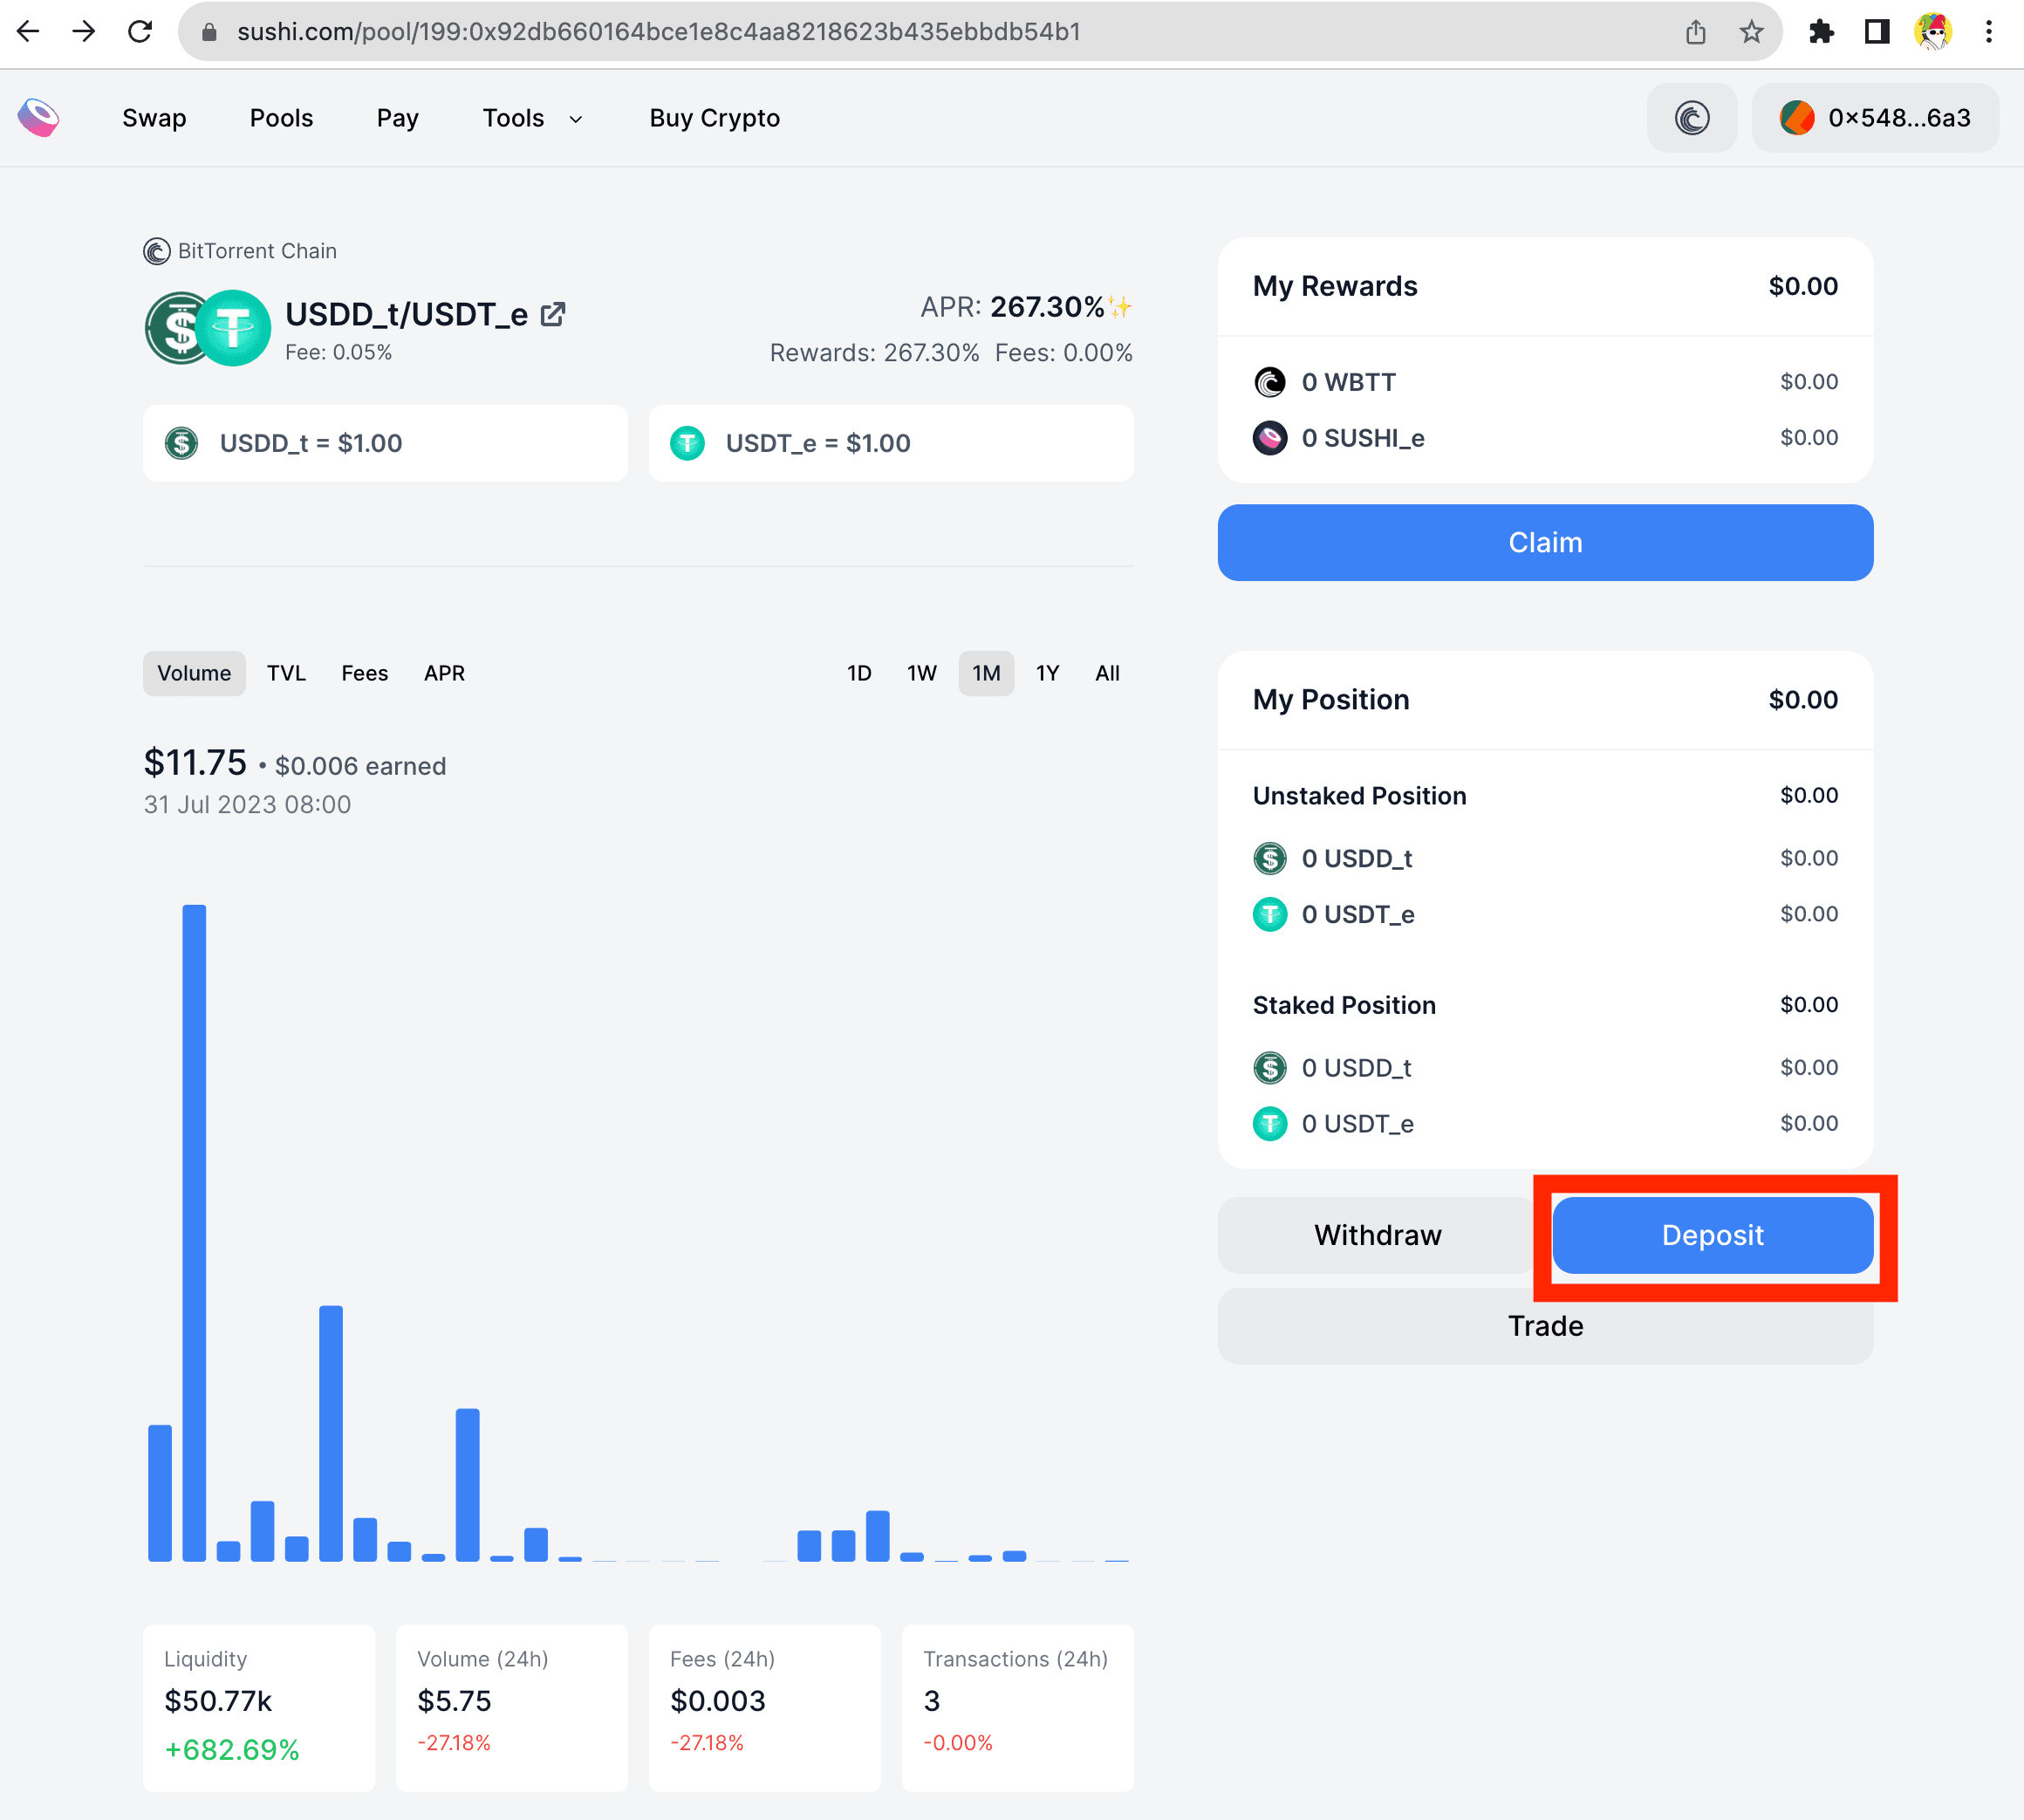Click the 'Unstaked Position' label
Viewport: 2024px width, 1820px height.
(1359, 796)
